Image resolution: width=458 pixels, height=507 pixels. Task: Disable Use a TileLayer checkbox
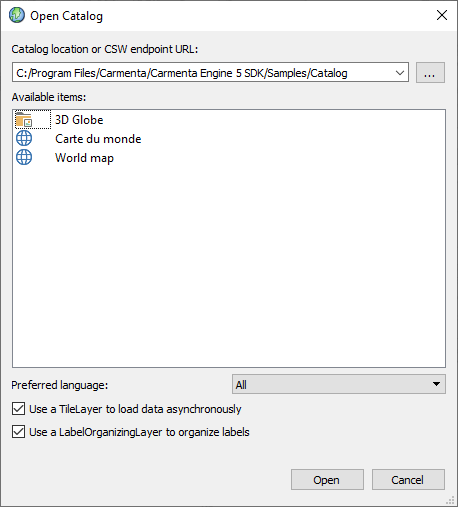coord(18,409)
